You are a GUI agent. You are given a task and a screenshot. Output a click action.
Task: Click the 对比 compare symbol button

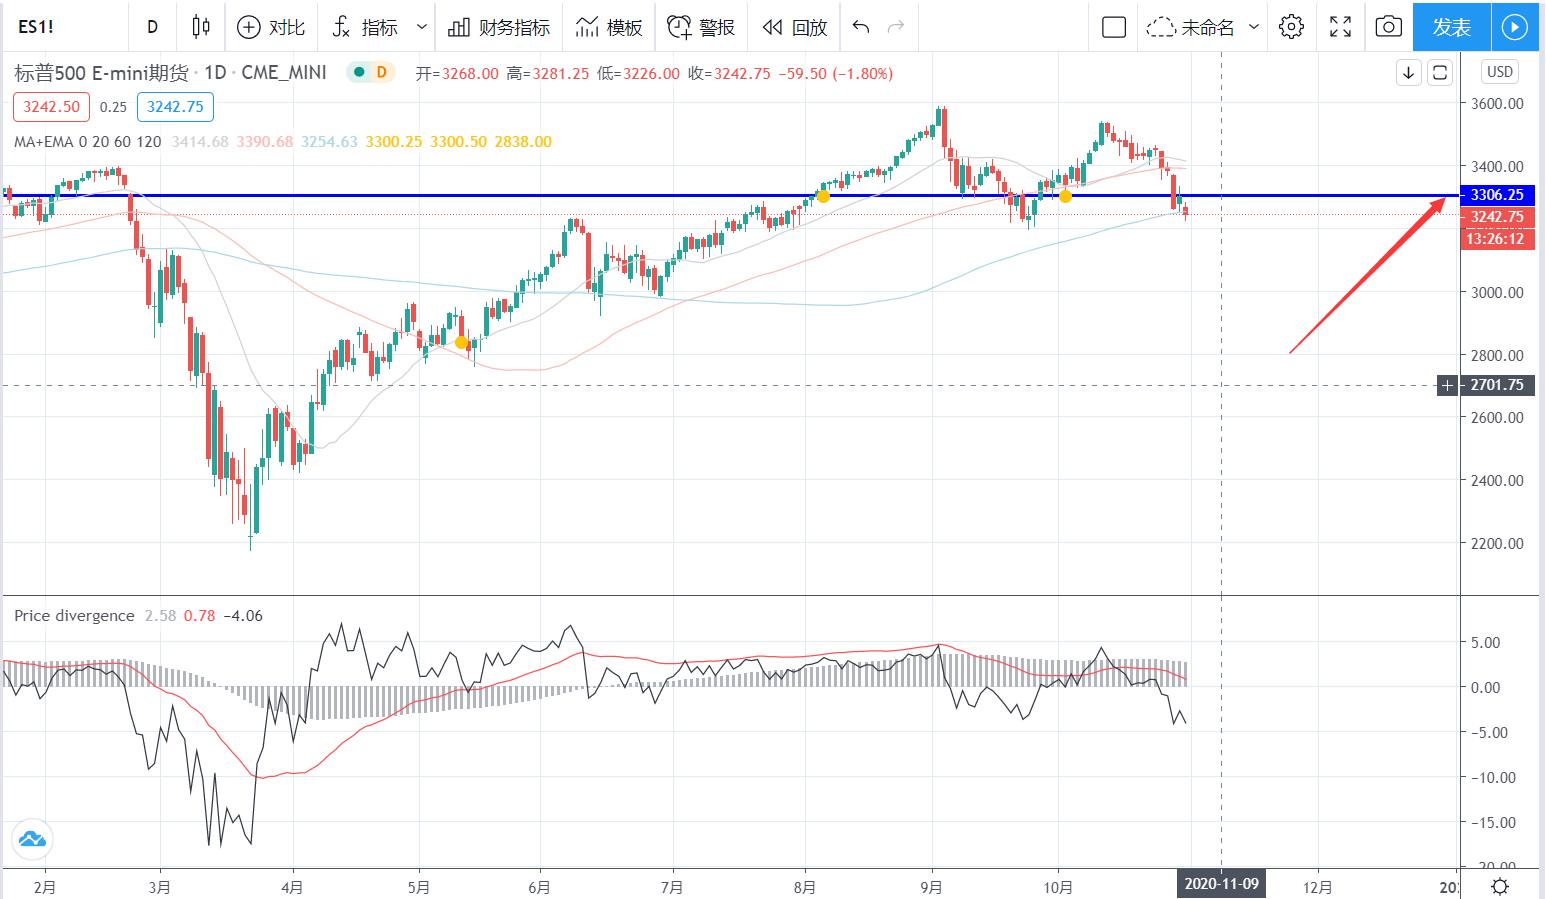click(x=271, y=27)
